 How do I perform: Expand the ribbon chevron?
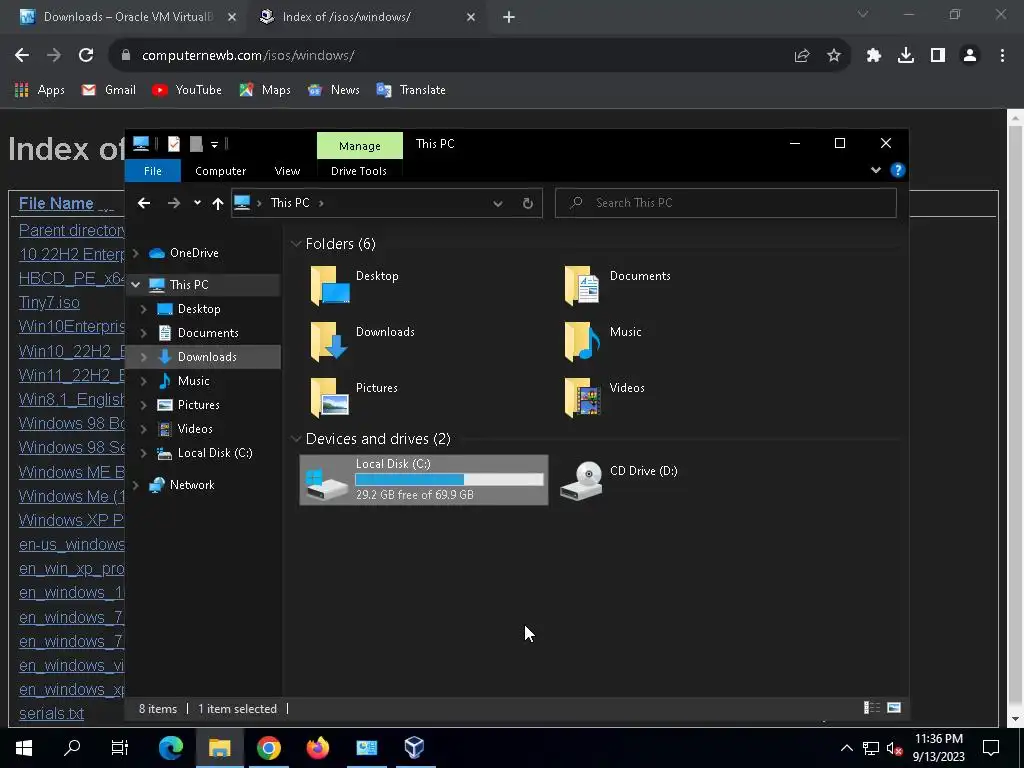click(x=876, y=170)
